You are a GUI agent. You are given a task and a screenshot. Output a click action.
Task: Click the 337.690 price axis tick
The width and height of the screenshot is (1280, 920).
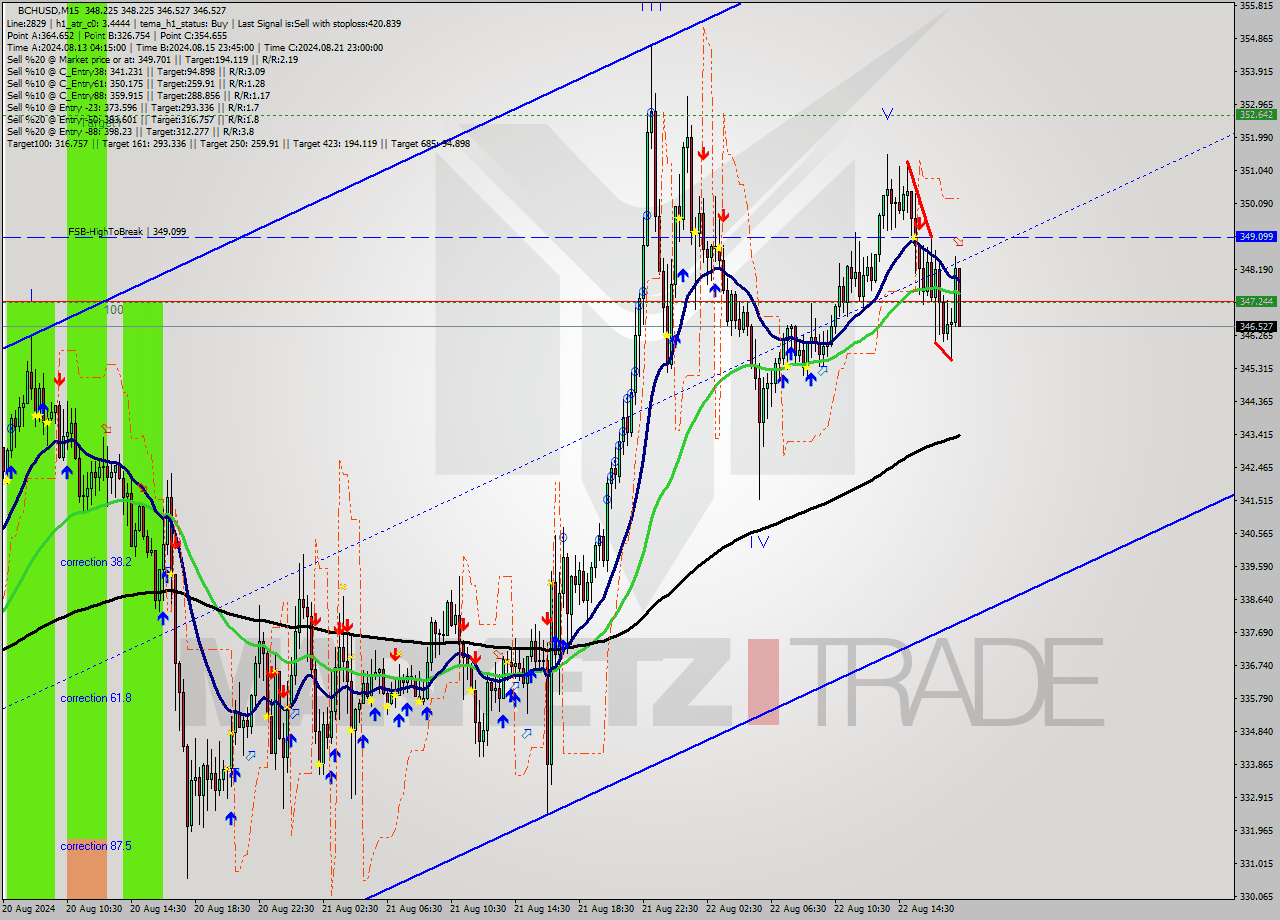1256,633
